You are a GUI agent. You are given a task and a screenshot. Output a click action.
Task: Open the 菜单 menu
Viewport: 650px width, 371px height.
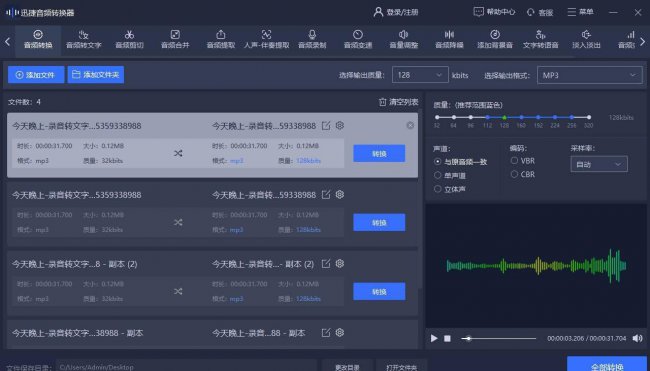[580, 12]
